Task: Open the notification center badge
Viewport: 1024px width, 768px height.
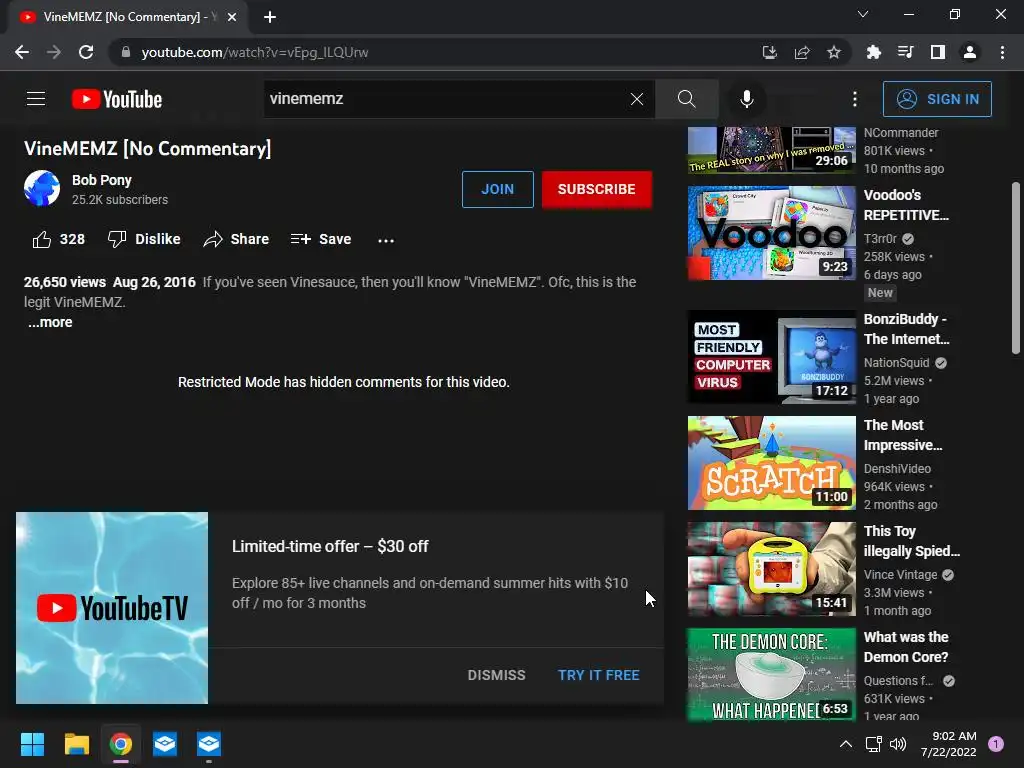Action: click(x=996, y=743)
